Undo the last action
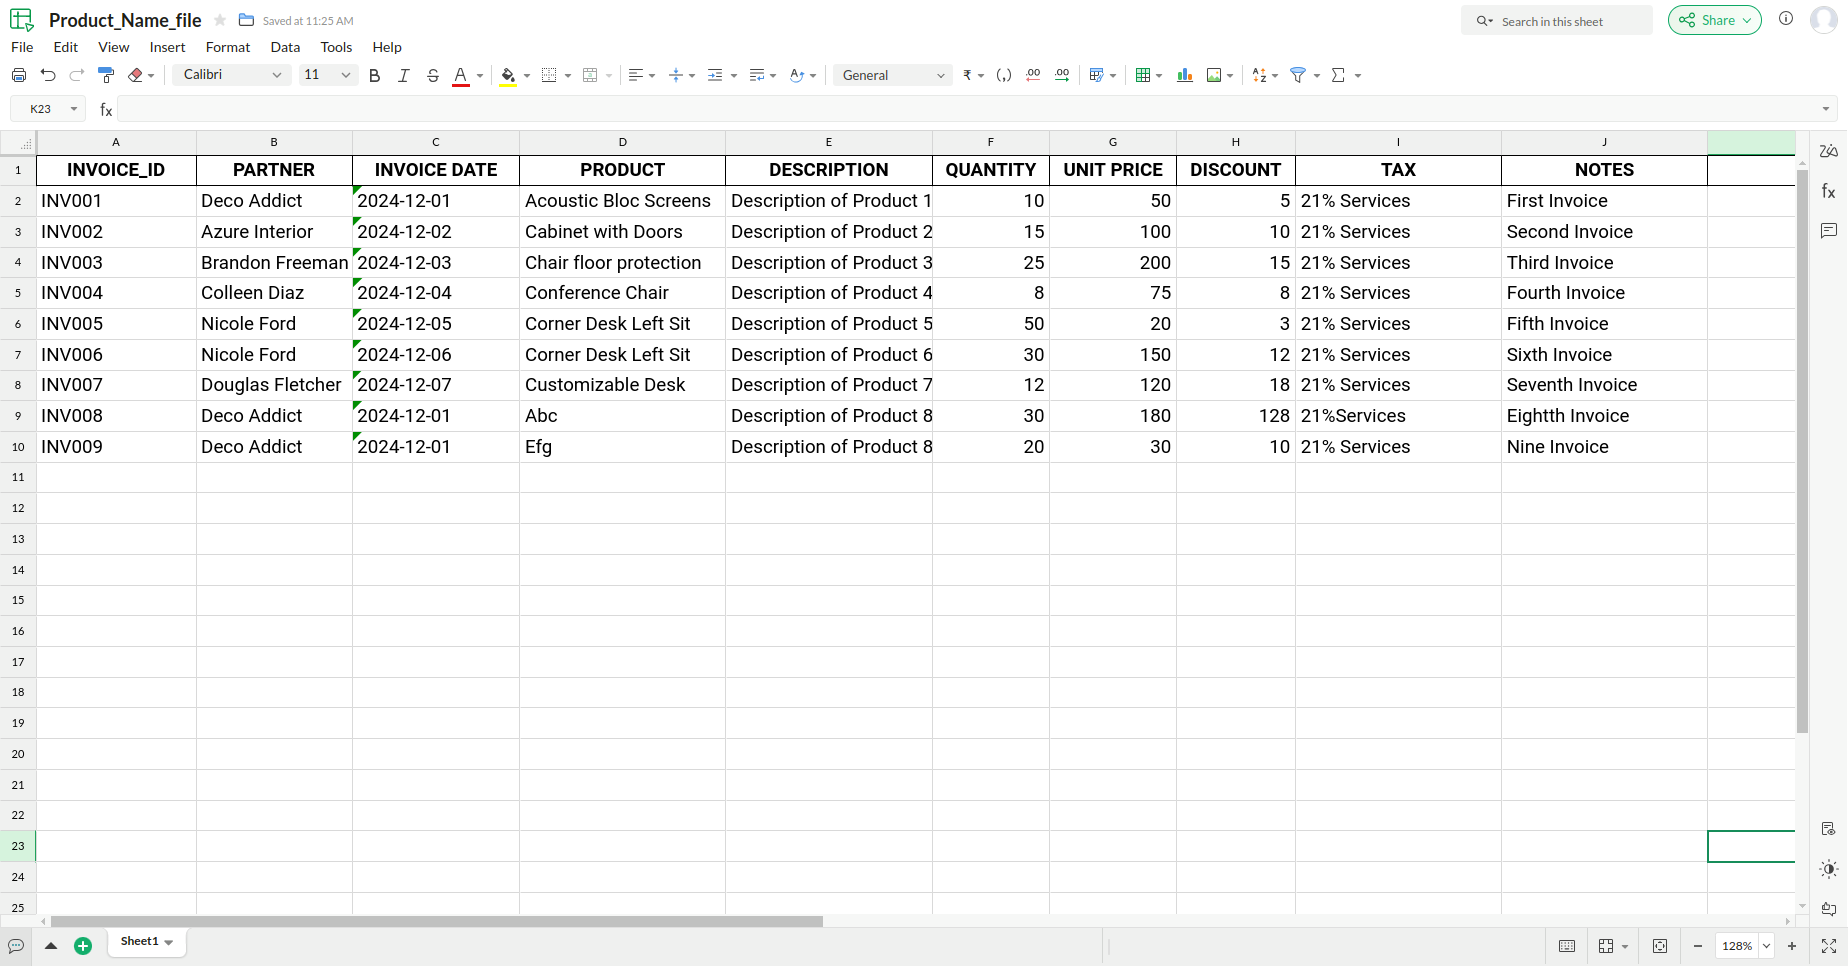Image resolution: width=1848 pixels, height=966 pixels. tap(48, 75)
